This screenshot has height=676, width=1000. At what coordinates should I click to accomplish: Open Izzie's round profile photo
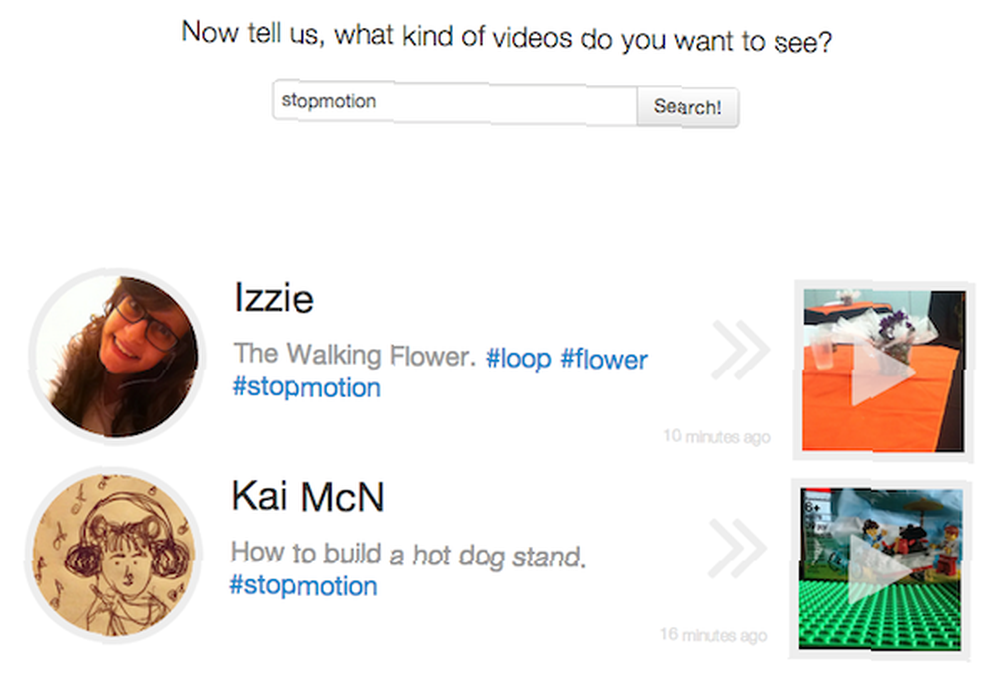(117, 356)
